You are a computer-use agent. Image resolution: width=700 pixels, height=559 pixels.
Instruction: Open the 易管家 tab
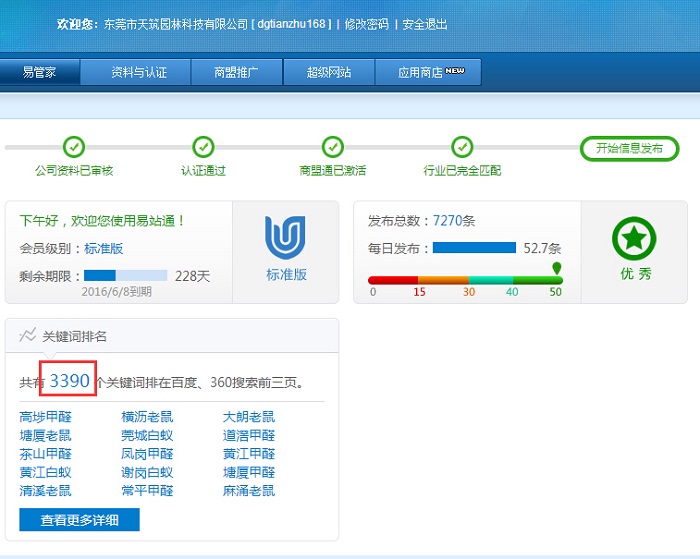tap(39, 72)
